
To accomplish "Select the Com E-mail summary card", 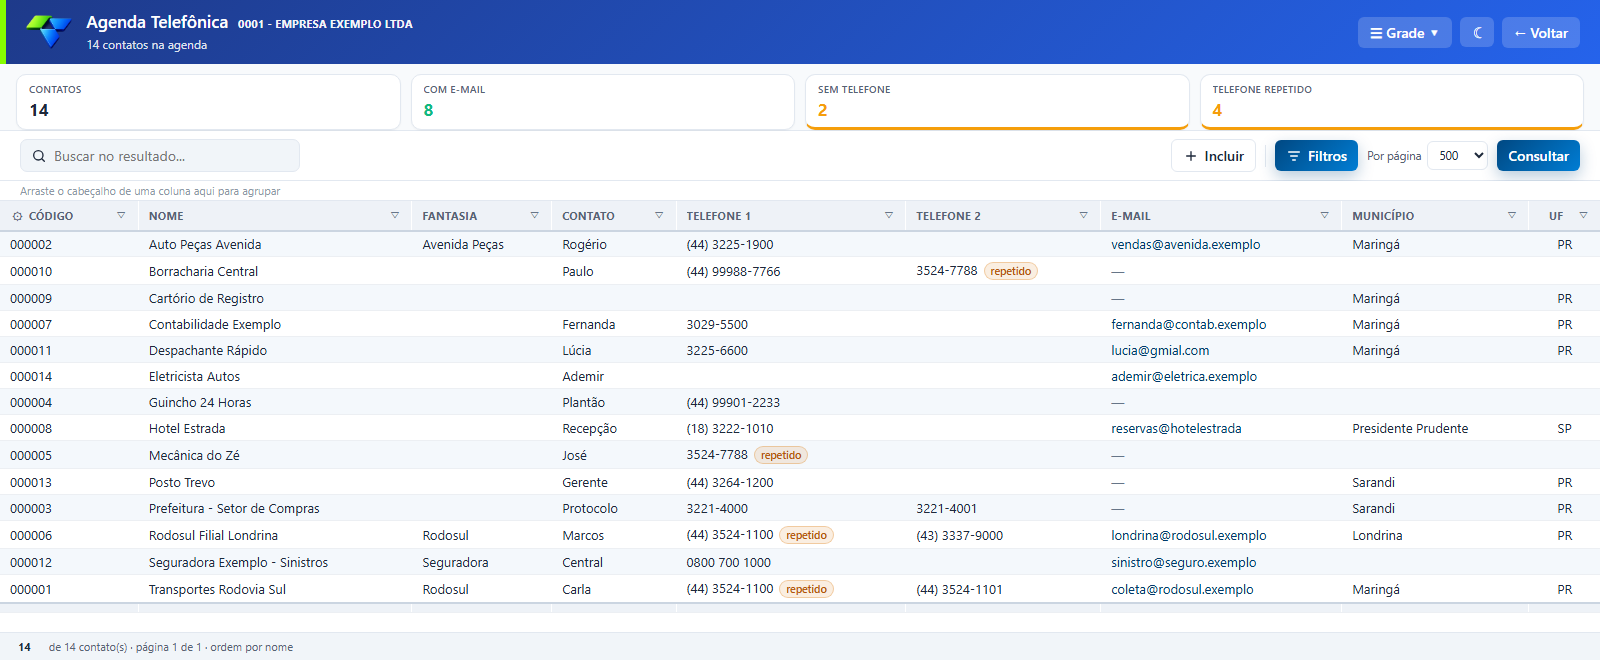I will pos(602,102).
